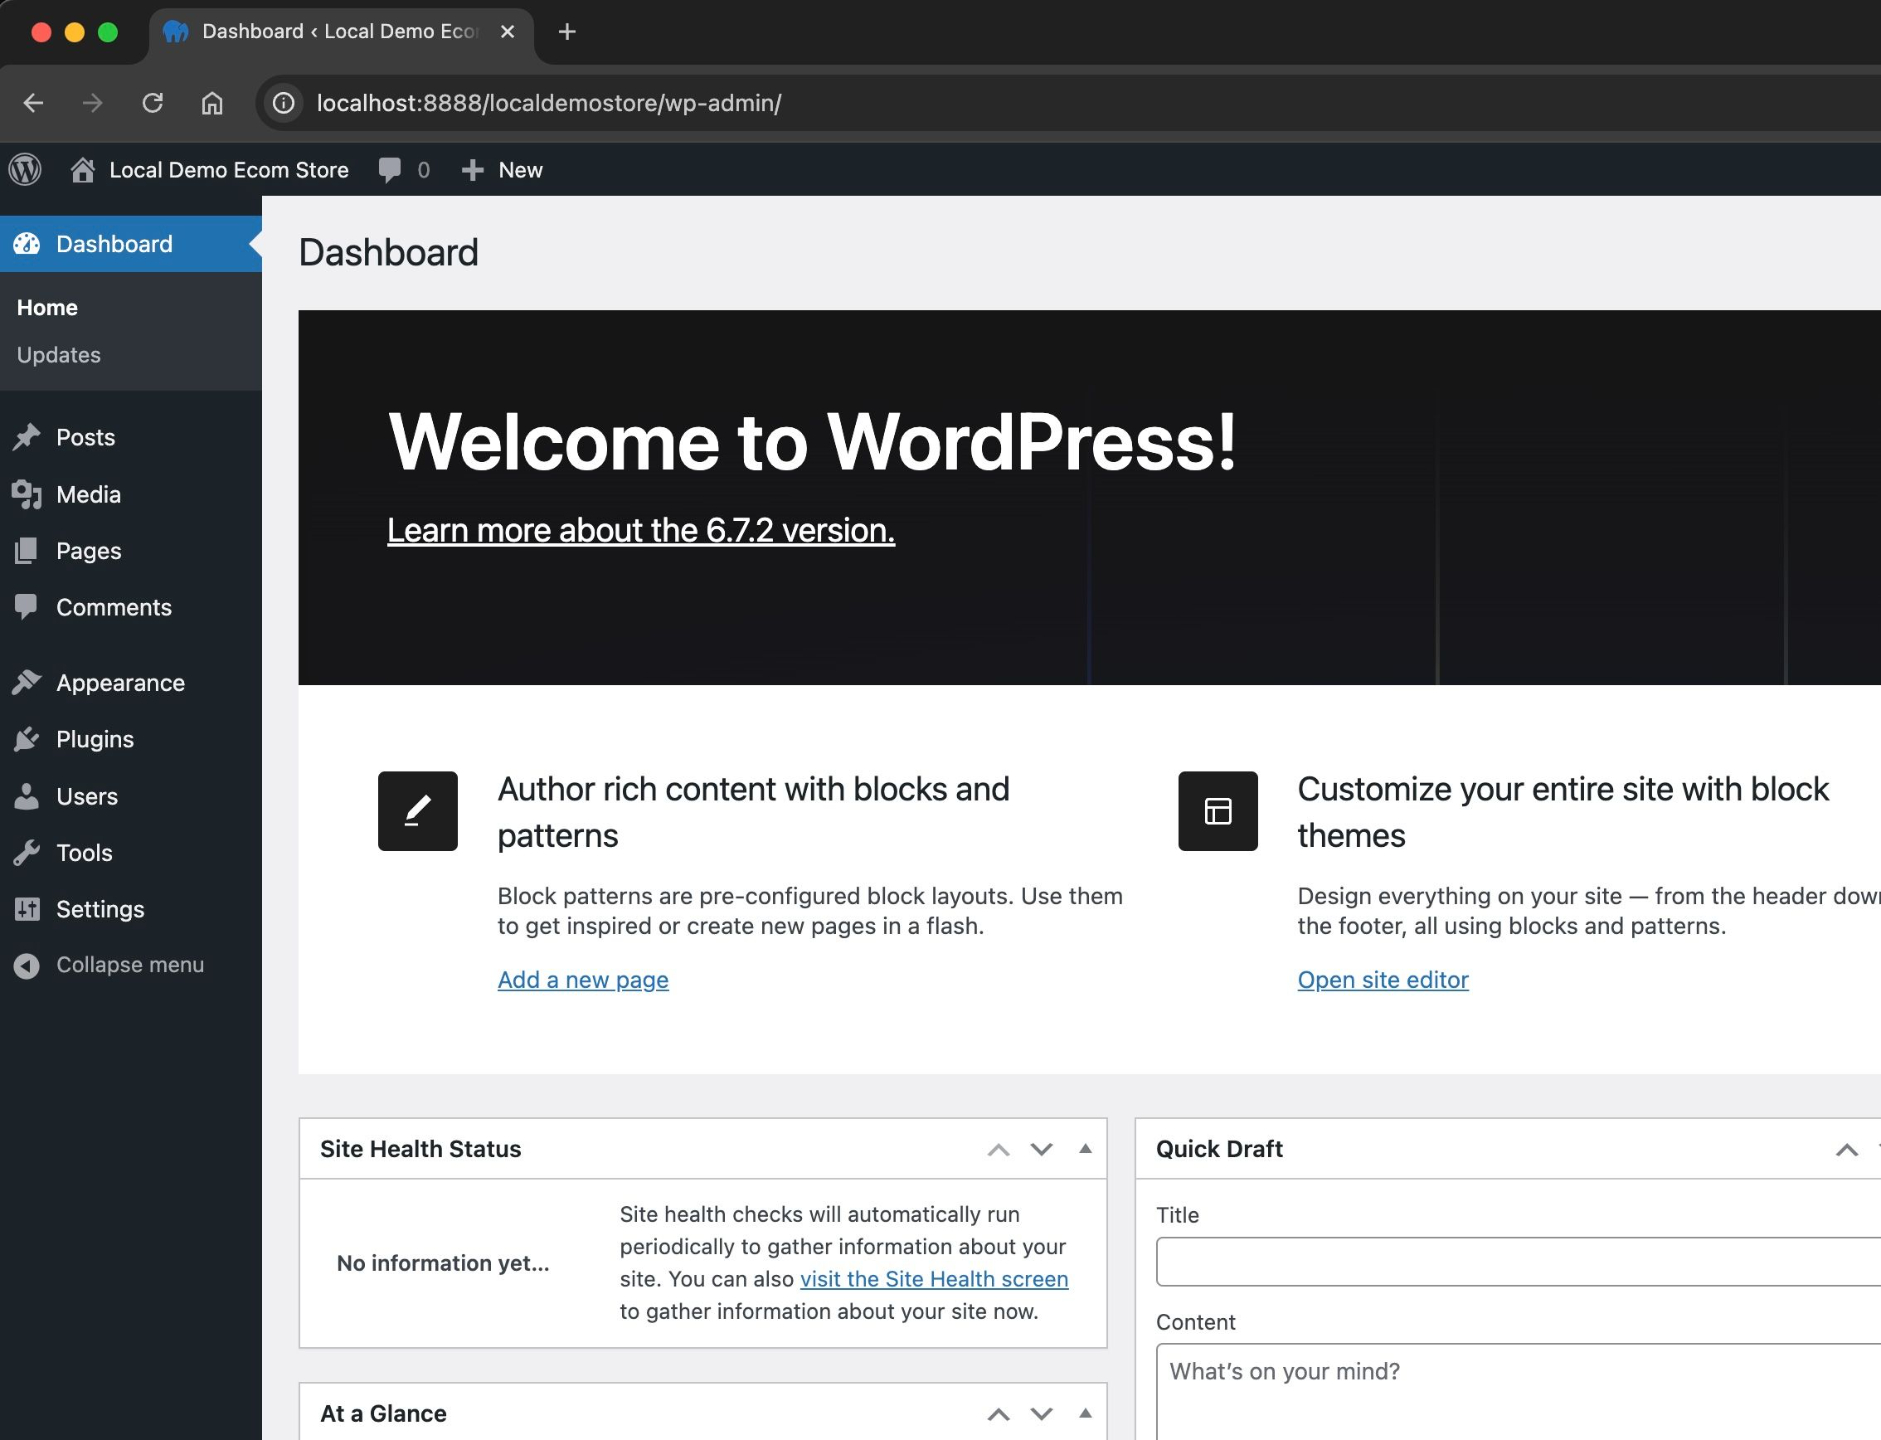
Task: Open the Plugins menu
Action: [x=131, y=739]
